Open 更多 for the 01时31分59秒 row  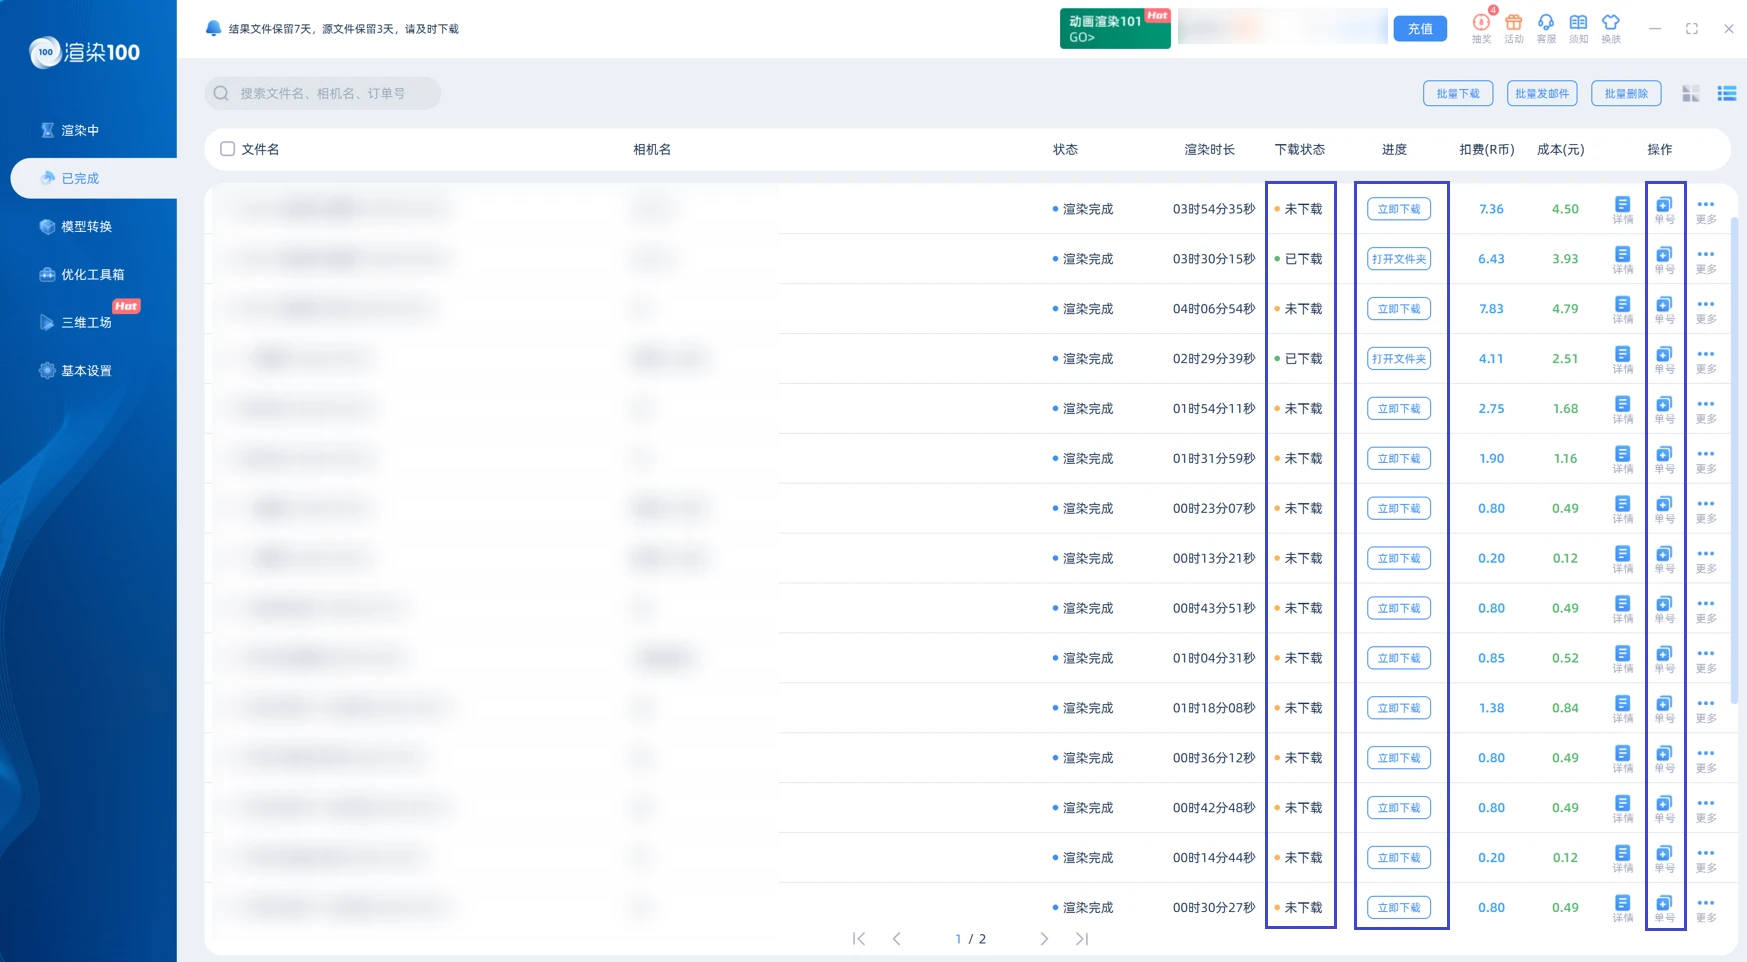click(x=1706, y=460)
